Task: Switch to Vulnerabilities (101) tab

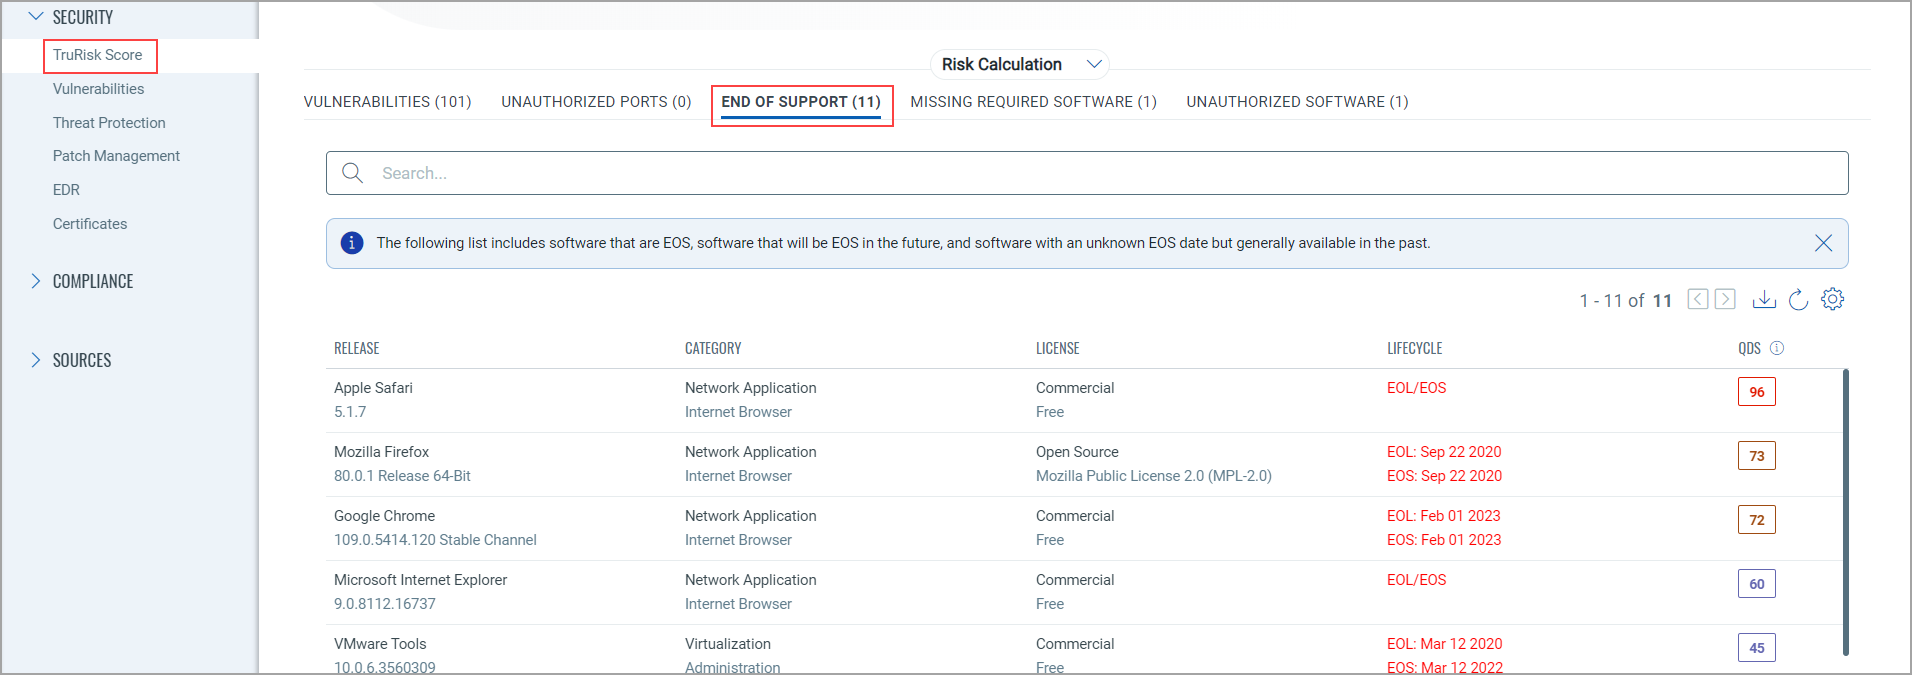Action: [x=387, y=102]
